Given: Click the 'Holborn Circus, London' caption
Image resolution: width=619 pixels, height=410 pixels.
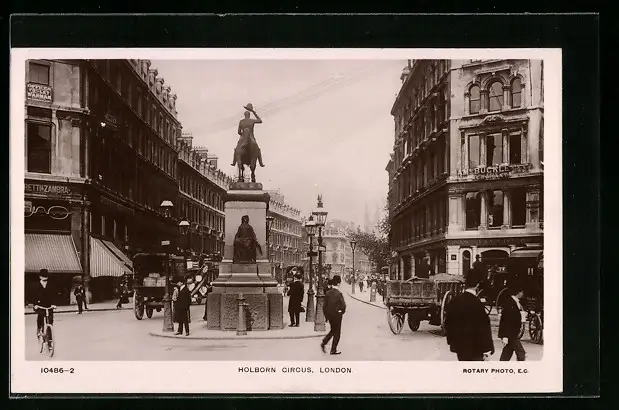Looking at the screenshot, I should tap(294, 370).
